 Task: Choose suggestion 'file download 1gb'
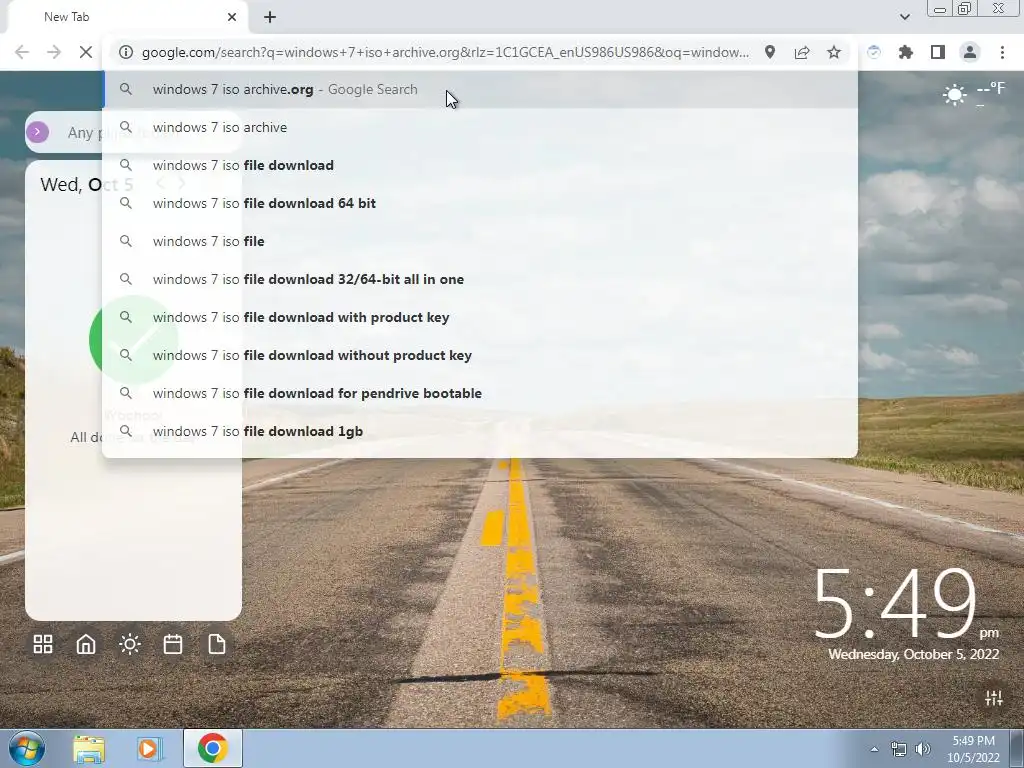(480, 431)
